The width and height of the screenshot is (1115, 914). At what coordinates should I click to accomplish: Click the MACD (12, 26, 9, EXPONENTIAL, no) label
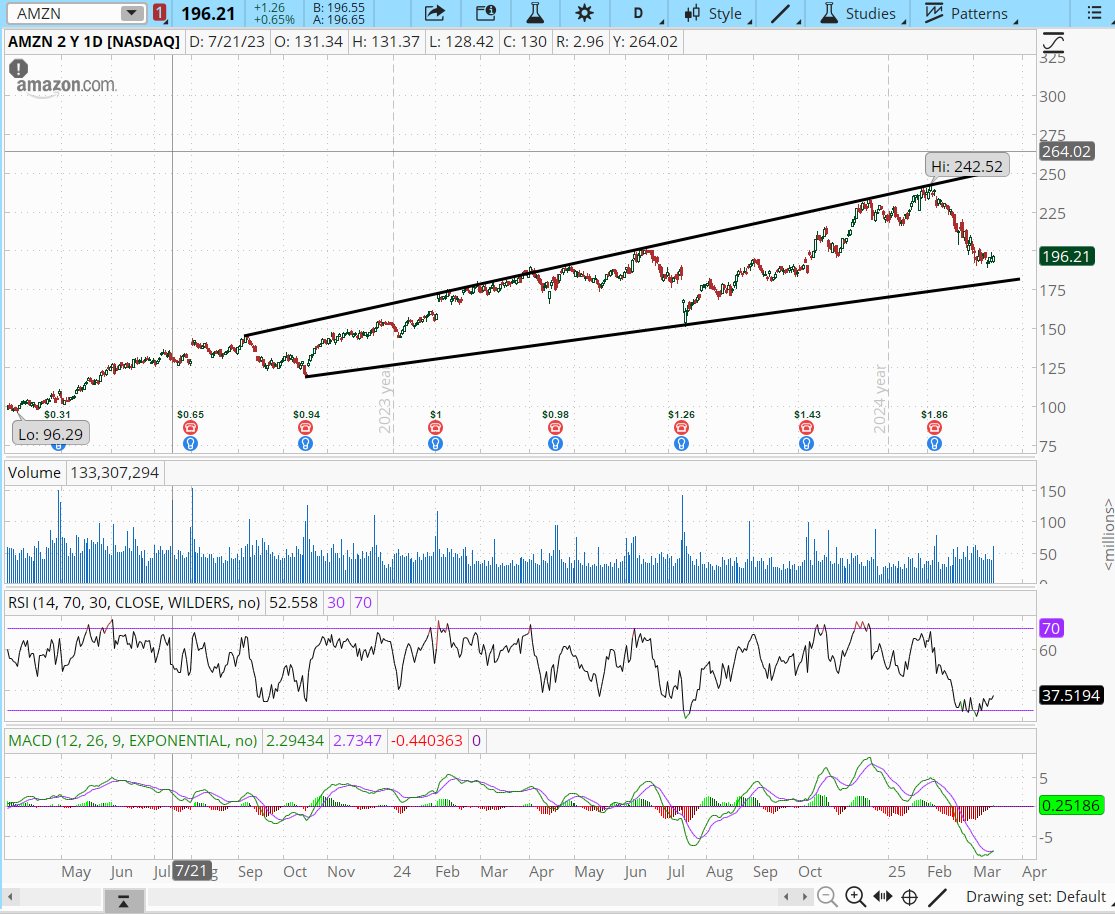pyautogui.click(x=132, y=740)
